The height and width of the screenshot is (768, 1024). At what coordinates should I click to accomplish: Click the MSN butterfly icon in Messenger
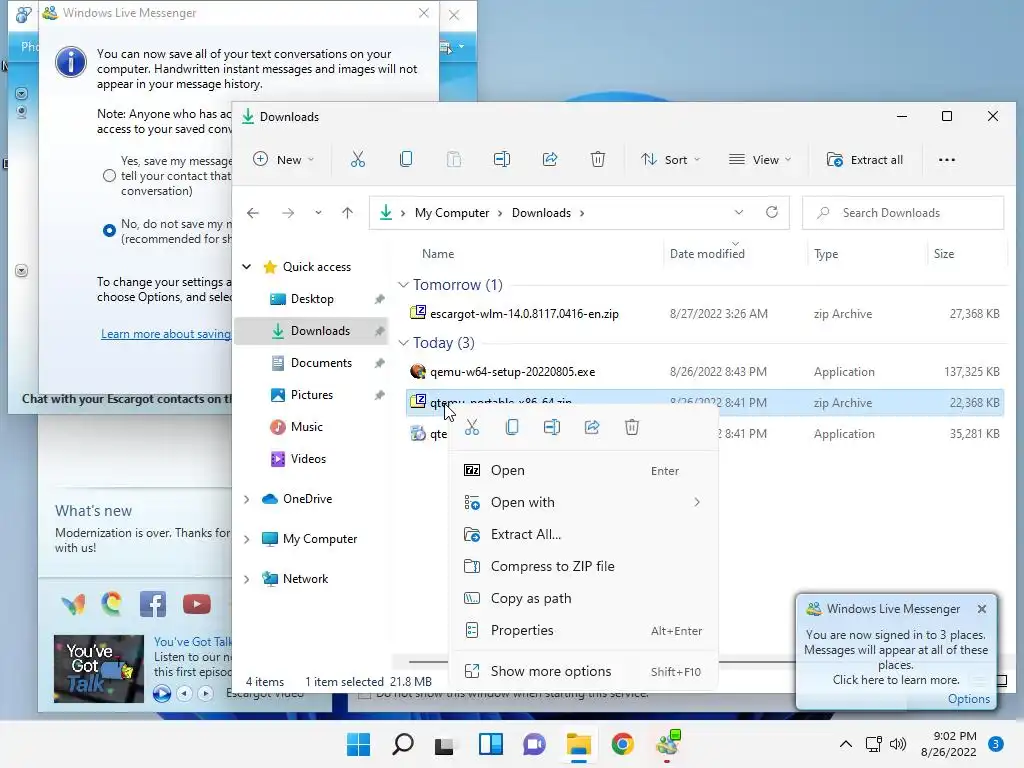point(73,605)
